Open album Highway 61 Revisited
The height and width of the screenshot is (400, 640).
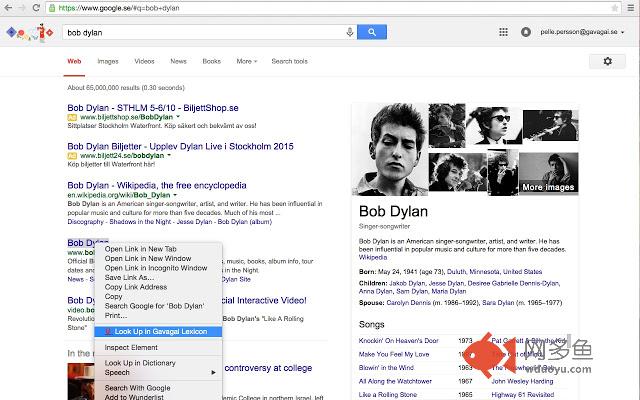click(522, 395)
